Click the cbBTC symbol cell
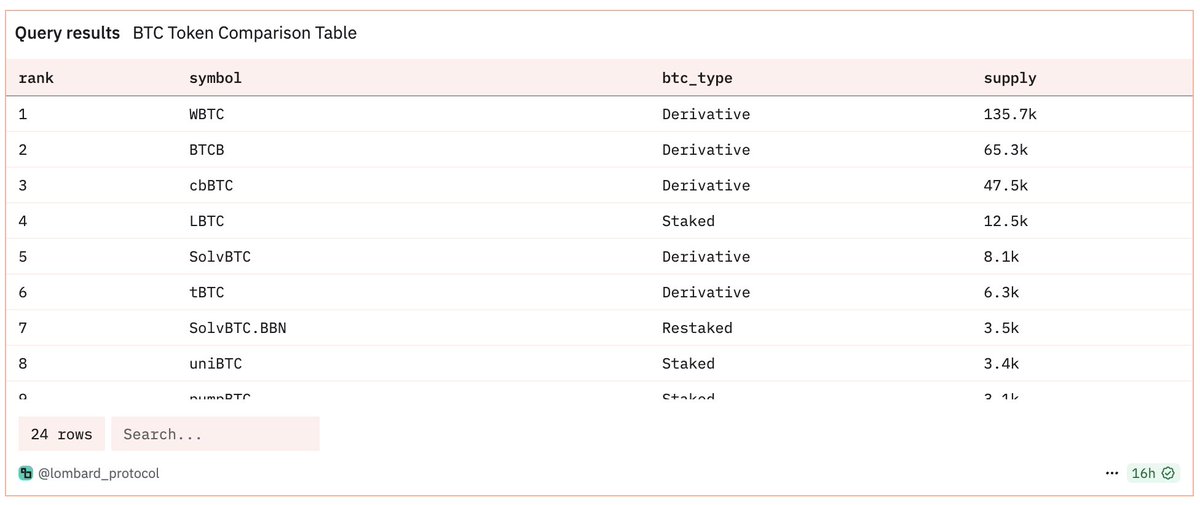This screenshot has height=505, width=1200. (x=211, y=186)
